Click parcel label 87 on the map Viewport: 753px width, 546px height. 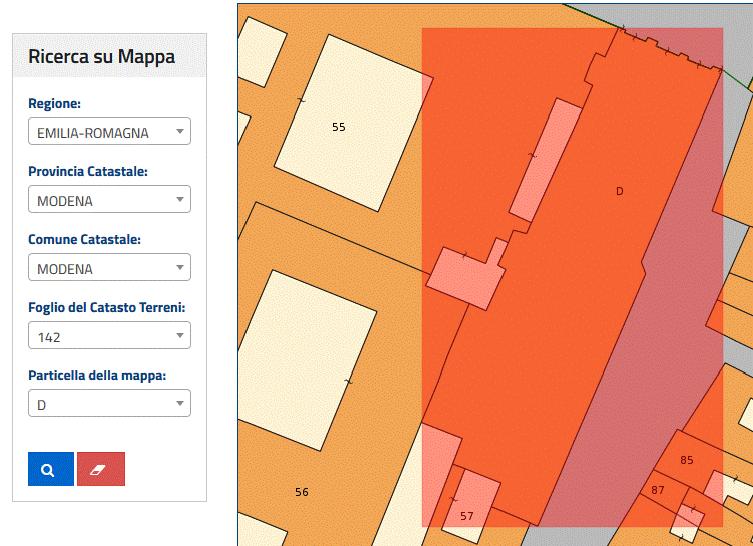point(657,490)
